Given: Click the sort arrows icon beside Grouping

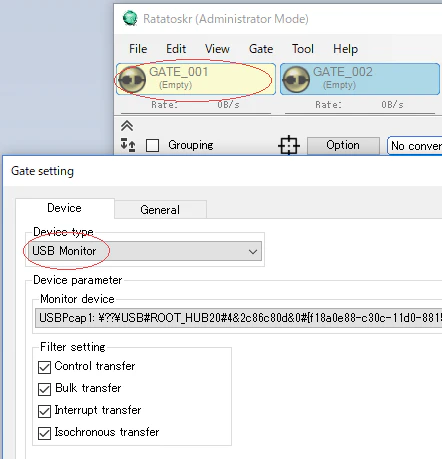Looking at the screenshot, I should tap(128, 145).
